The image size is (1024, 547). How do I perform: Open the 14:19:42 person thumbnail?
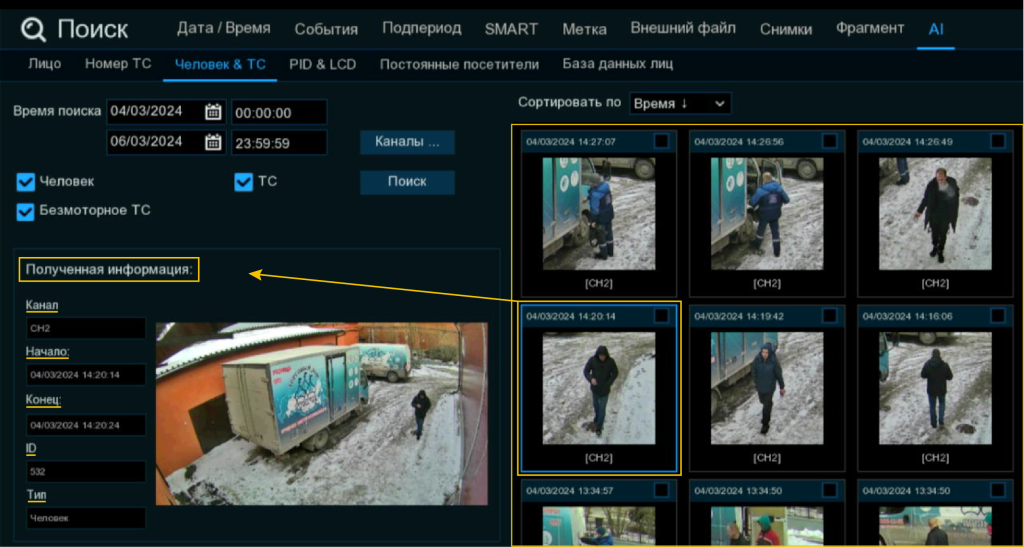(767, 388)
